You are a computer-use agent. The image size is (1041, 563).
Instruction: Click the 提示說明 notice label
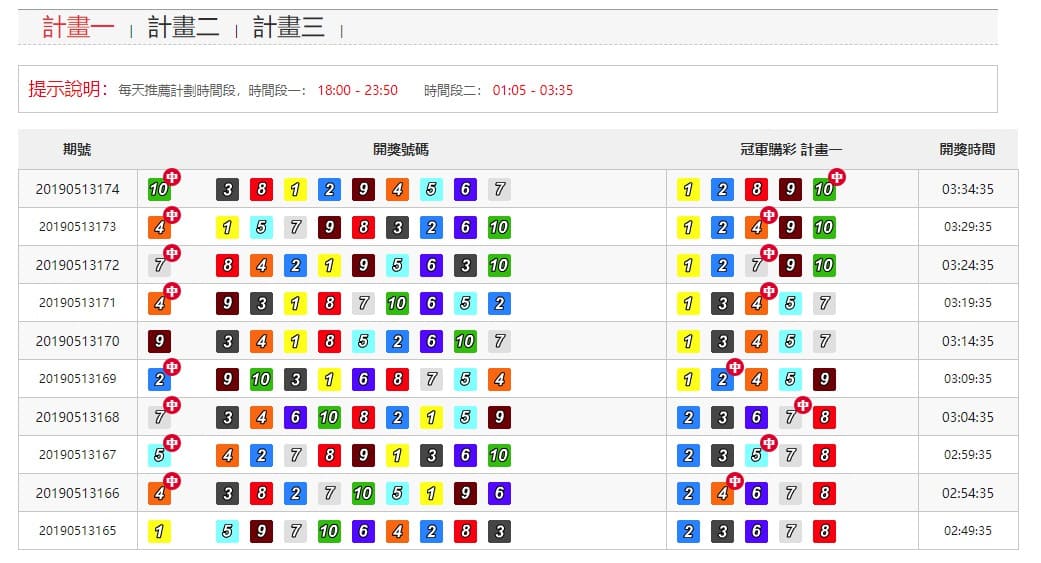pyautogui.click(x=68, y=89)
